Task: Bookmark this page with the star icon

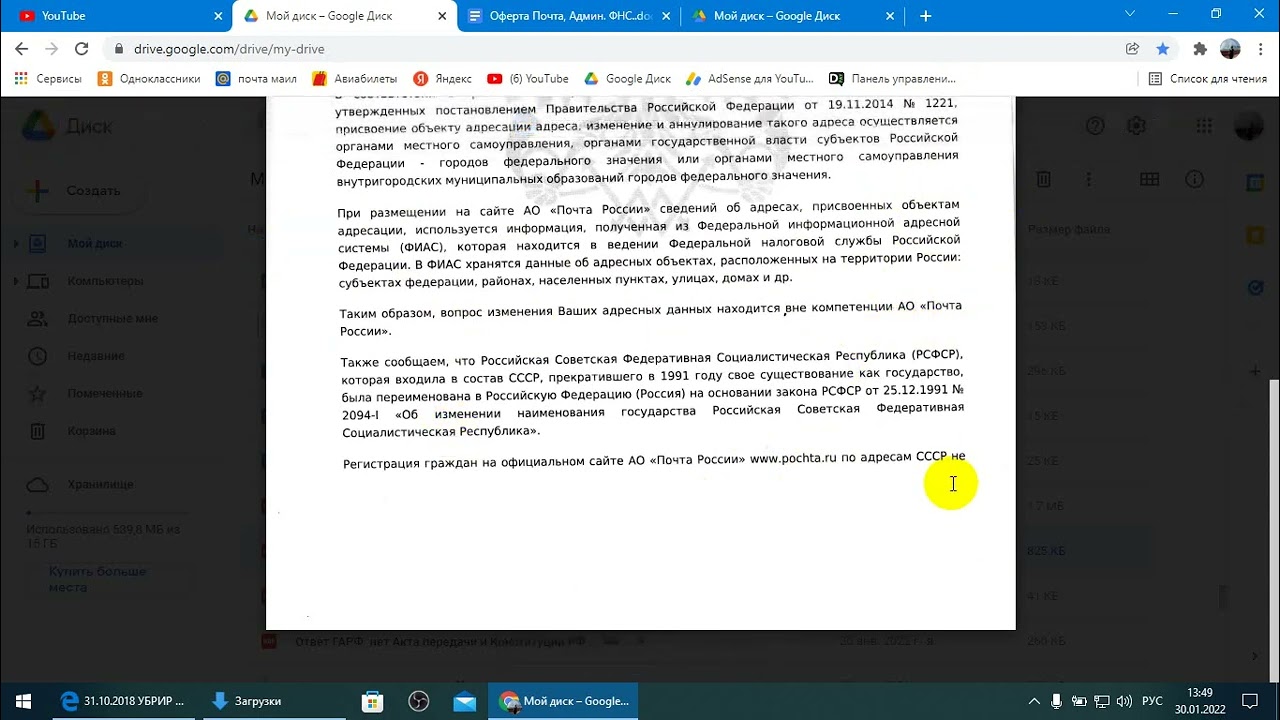Action: pyautogui.click(x=1162, y=49)
